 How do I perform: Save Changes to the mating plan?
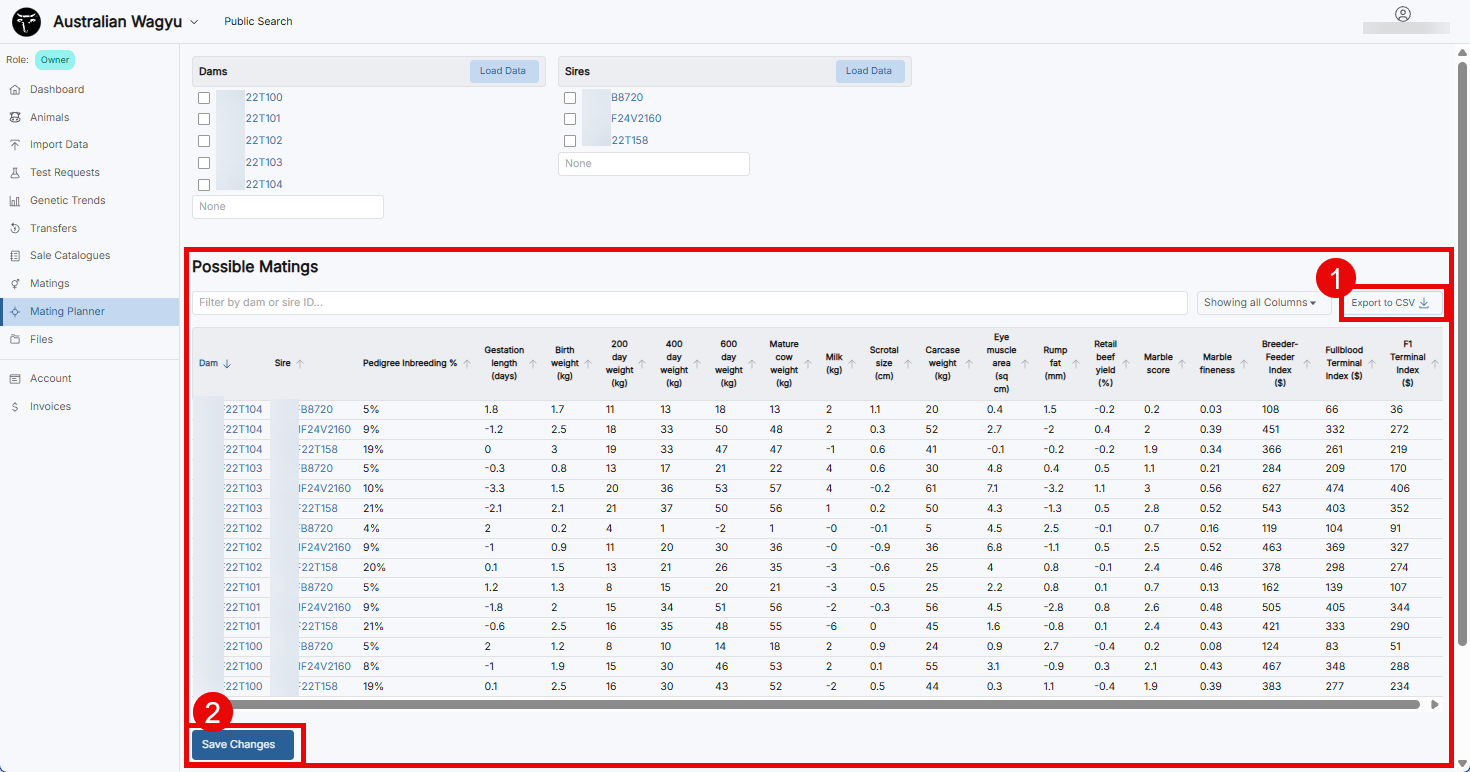242,744
